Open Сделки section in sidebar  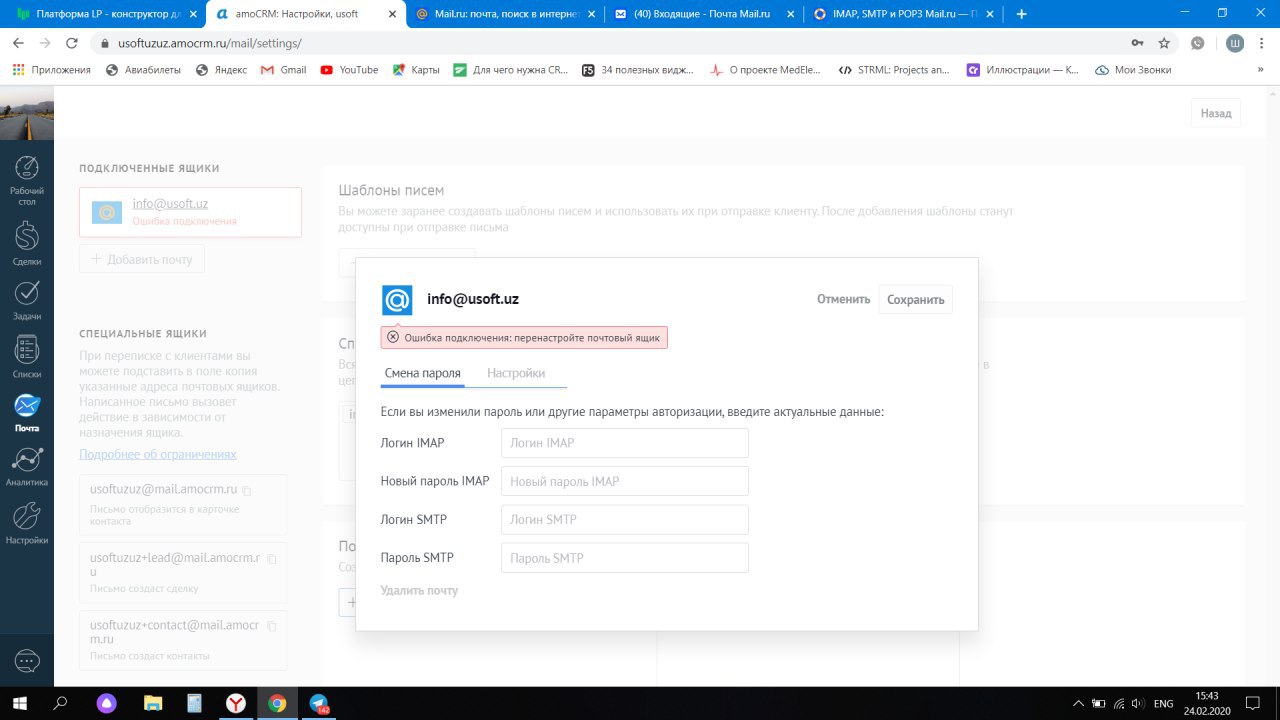pos(27,244)
